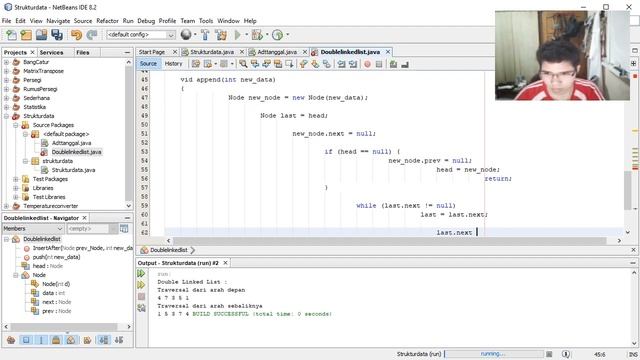Toggle Show Fields filter in Navigator
This screenshot has height=360, width=640.
tap(26, 340)
